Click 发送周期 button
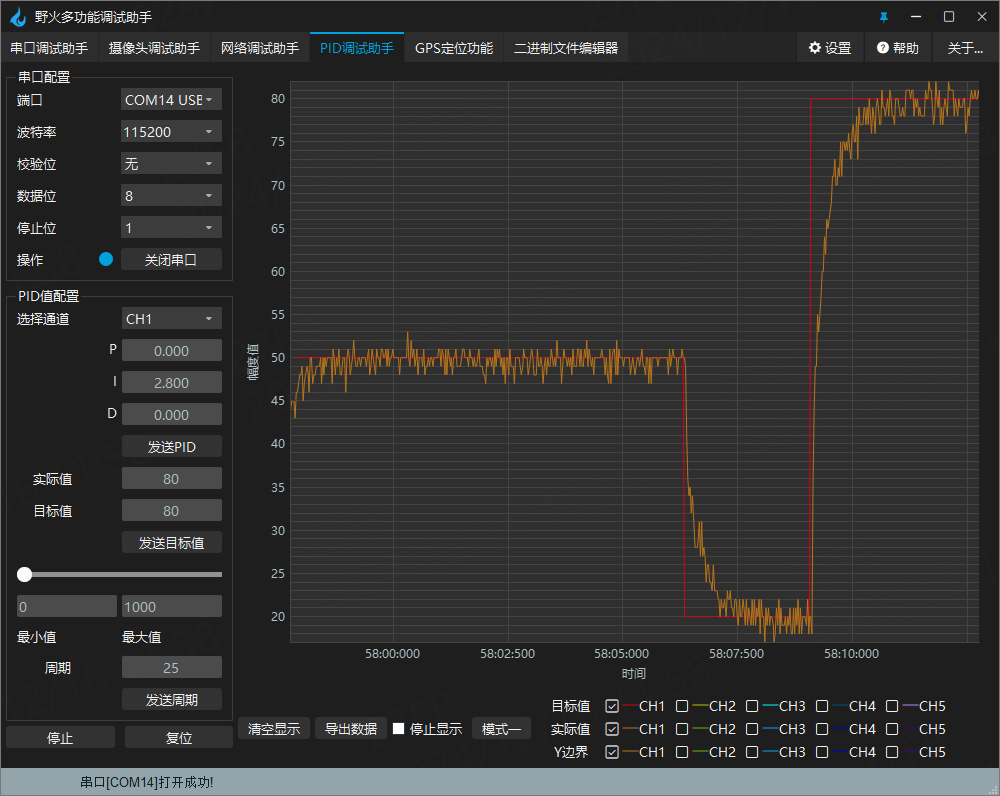The height and width of the screenshot is (796, 1000). click(x=172, y=699)
